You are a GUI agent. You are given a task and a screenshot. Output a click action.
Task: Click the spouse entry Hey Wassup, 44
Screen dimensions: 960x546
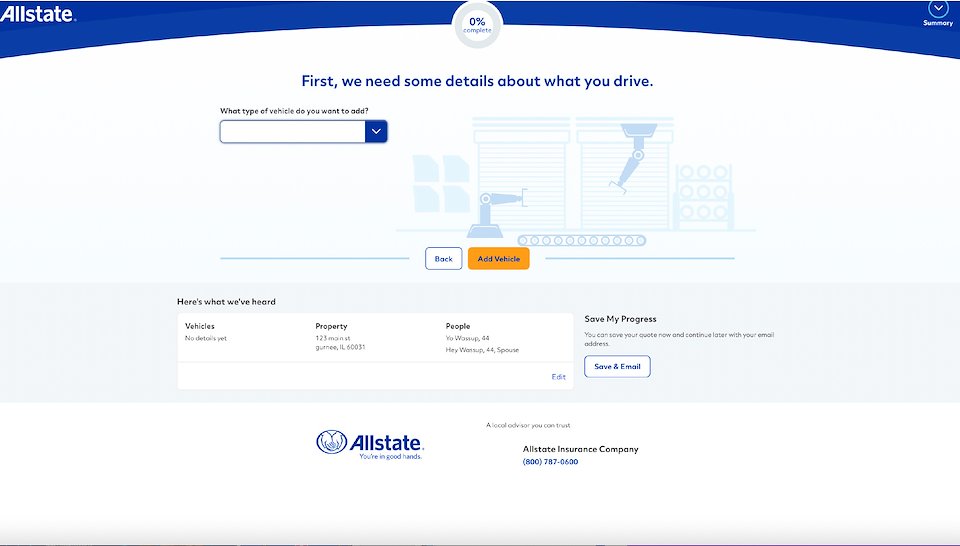pyautogui.click(x=482, y=350)
